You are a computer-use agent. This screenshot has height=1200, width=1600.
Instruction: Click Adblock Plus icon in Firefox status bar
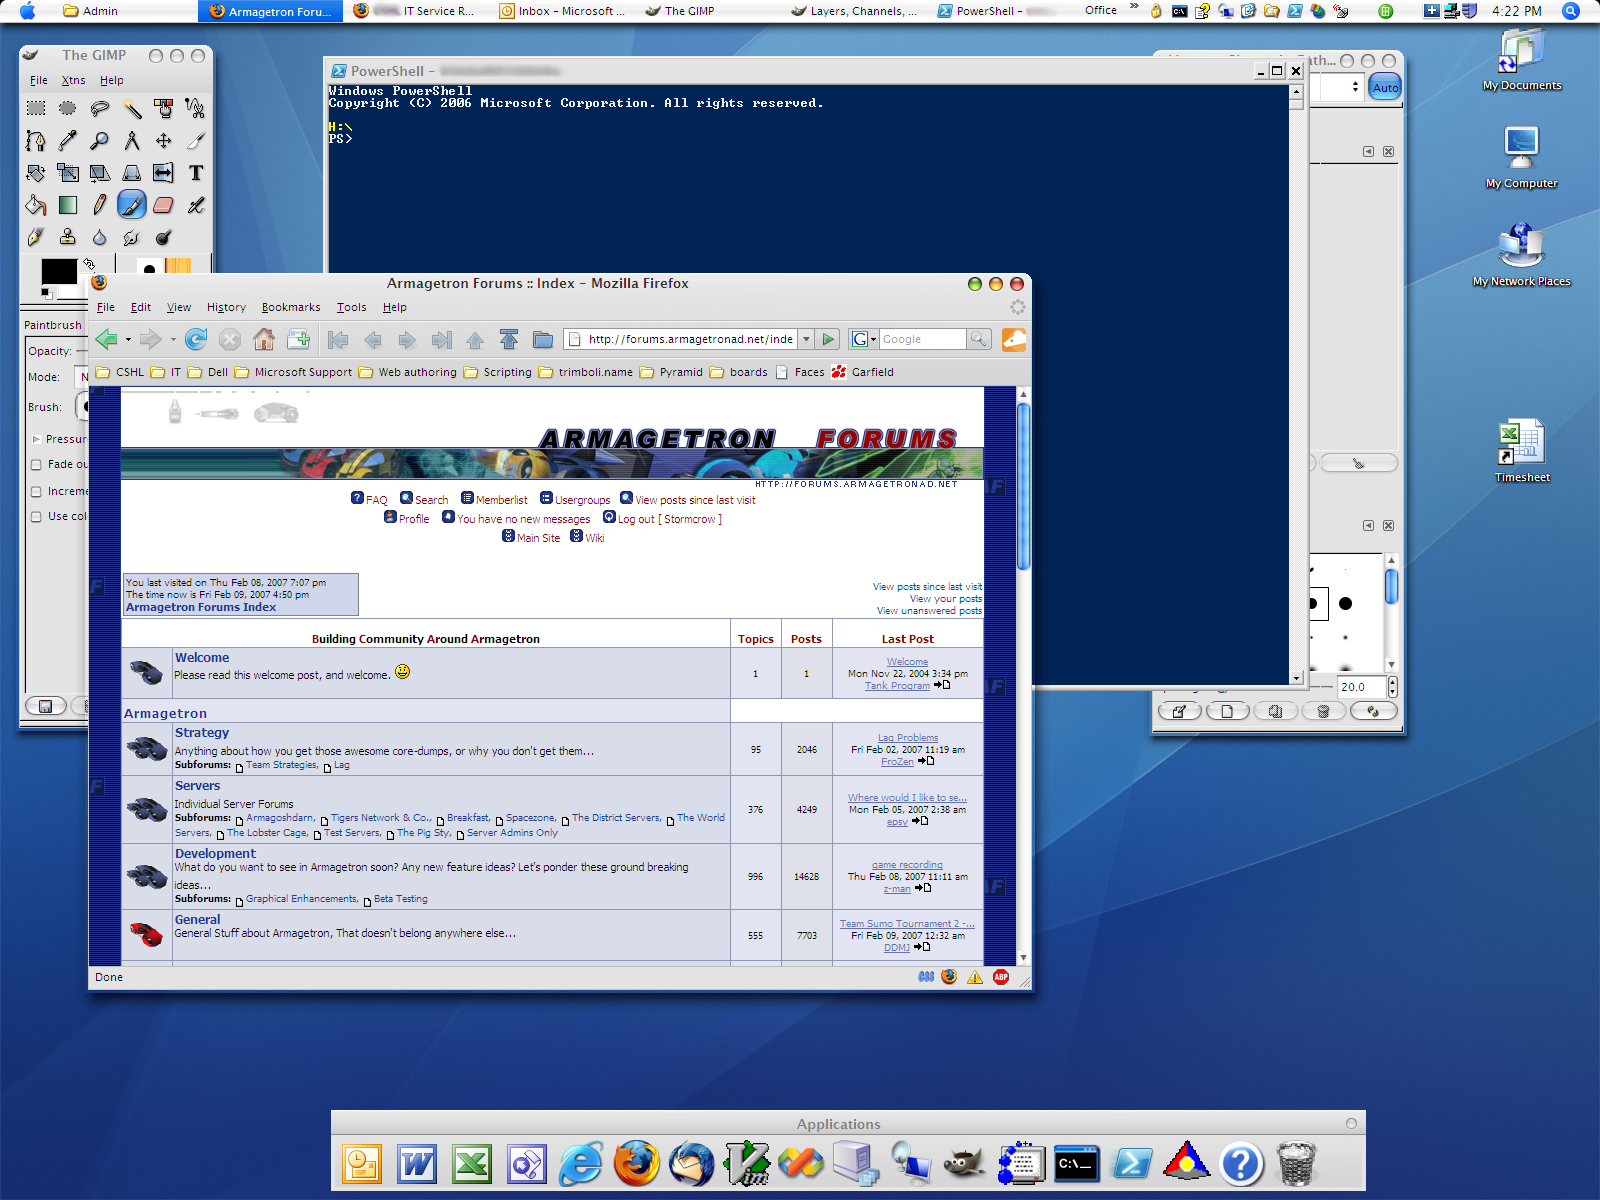[x=1001, y=977]
